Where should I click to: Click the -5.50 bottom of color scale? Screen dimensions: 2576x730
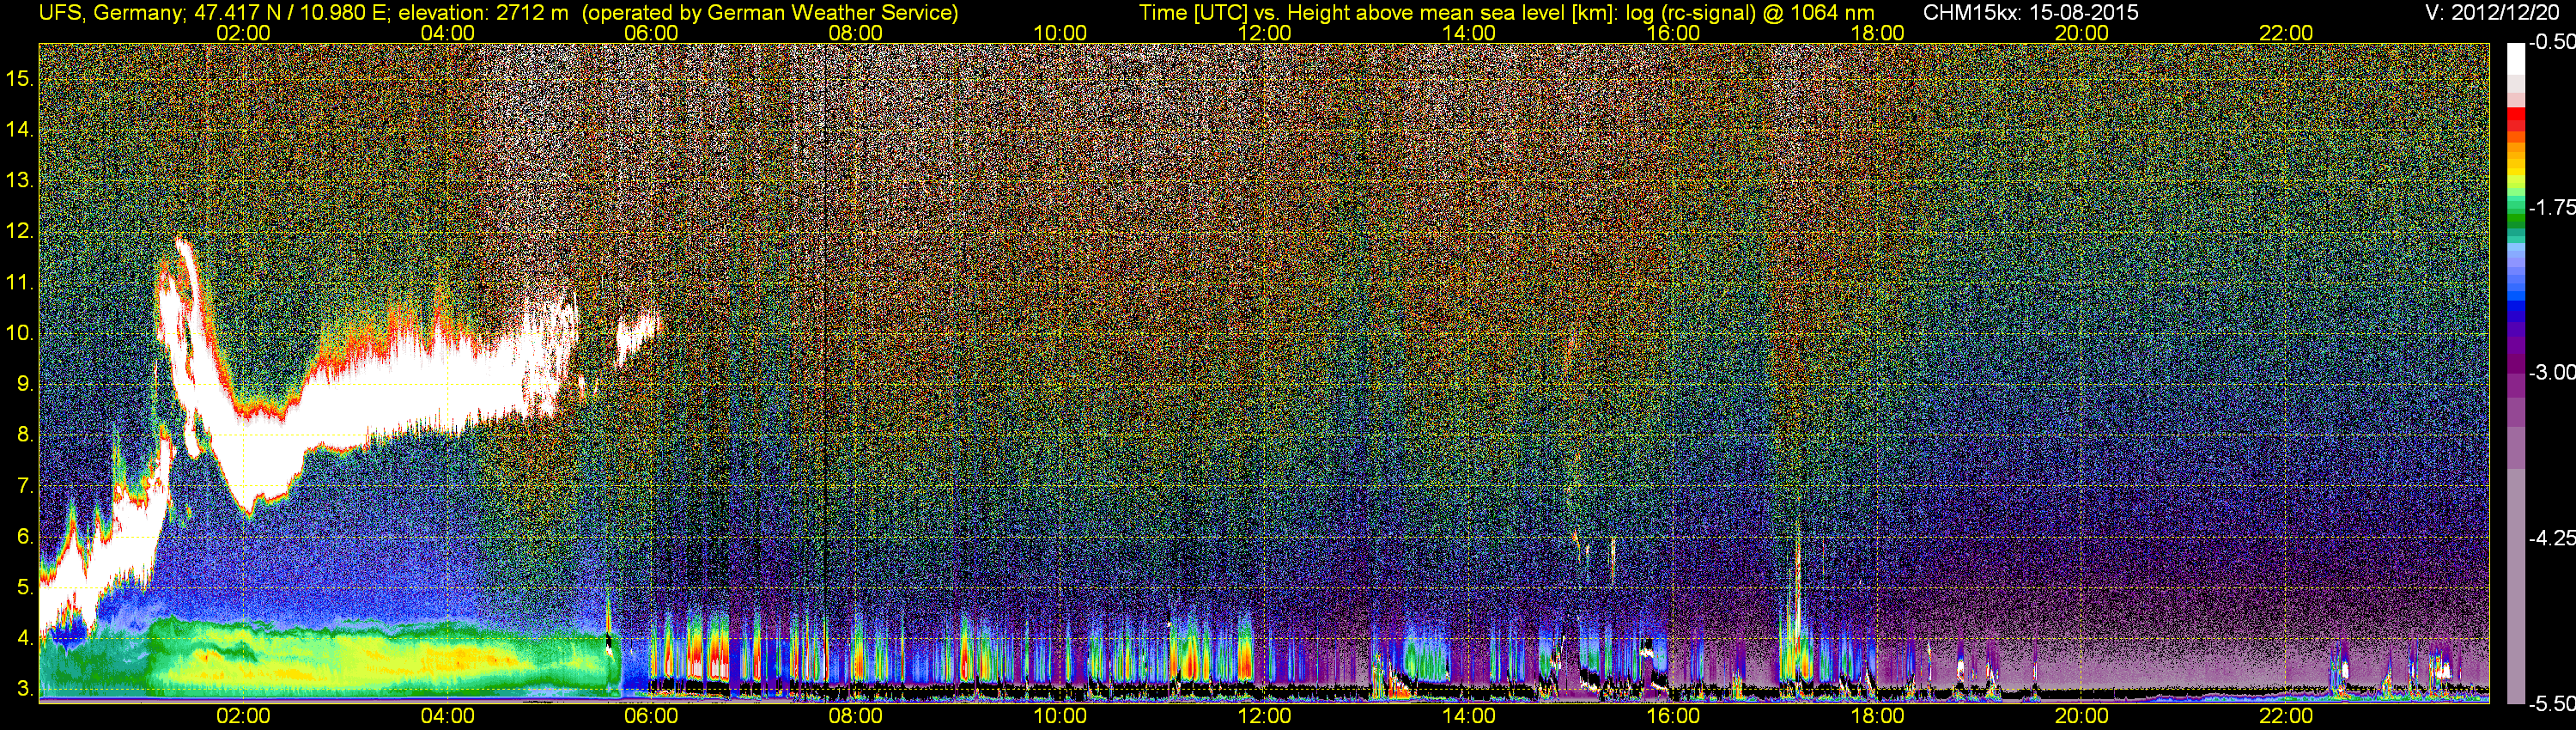click(2551, 704)
